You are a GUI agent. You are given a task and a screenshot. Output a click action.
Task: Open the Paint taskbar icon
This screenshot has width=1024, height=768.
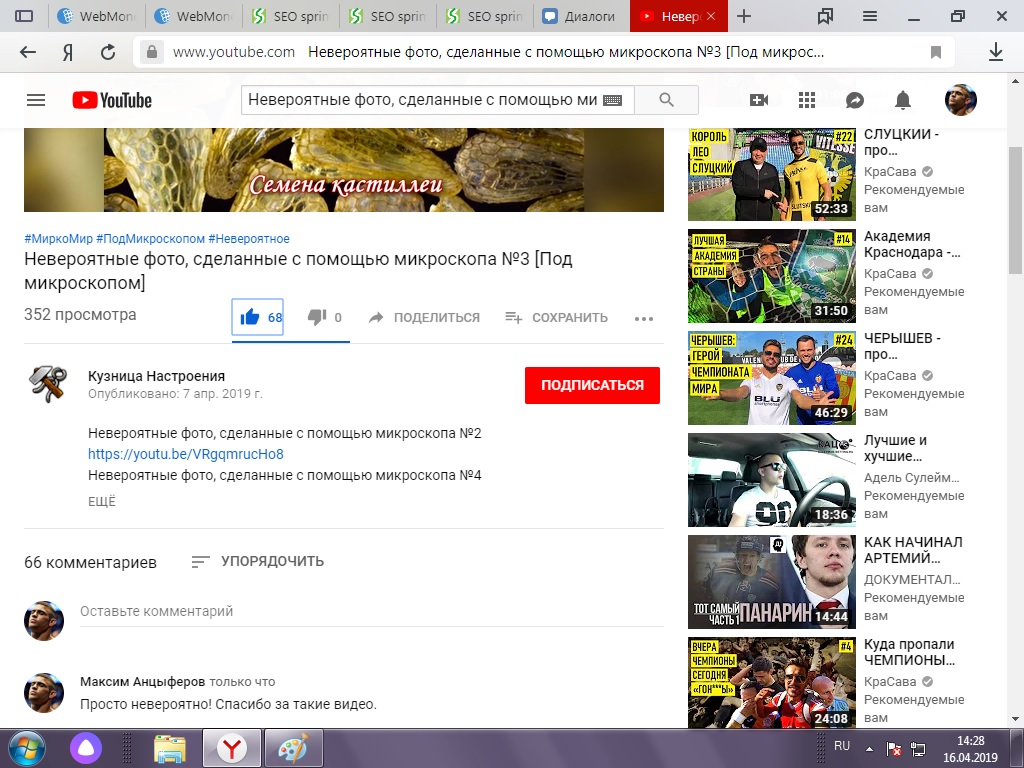click(293, 748)
